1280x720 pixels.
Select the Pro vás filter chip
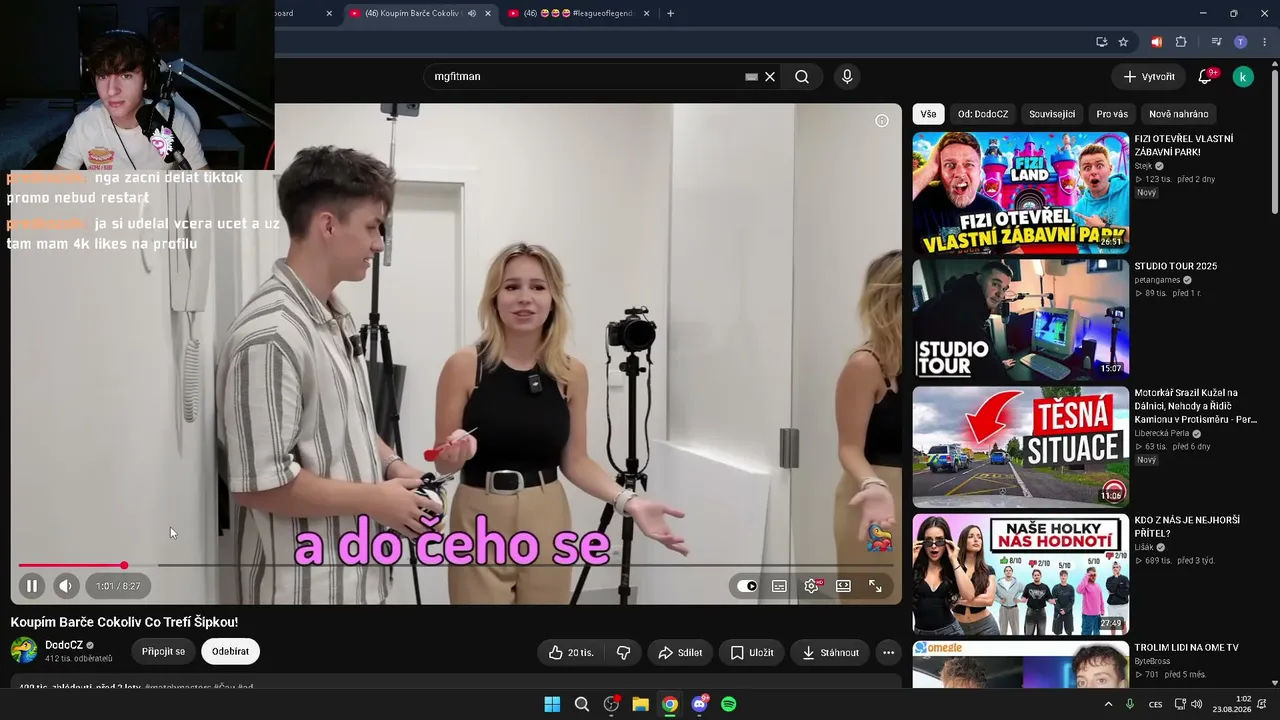1112,114
